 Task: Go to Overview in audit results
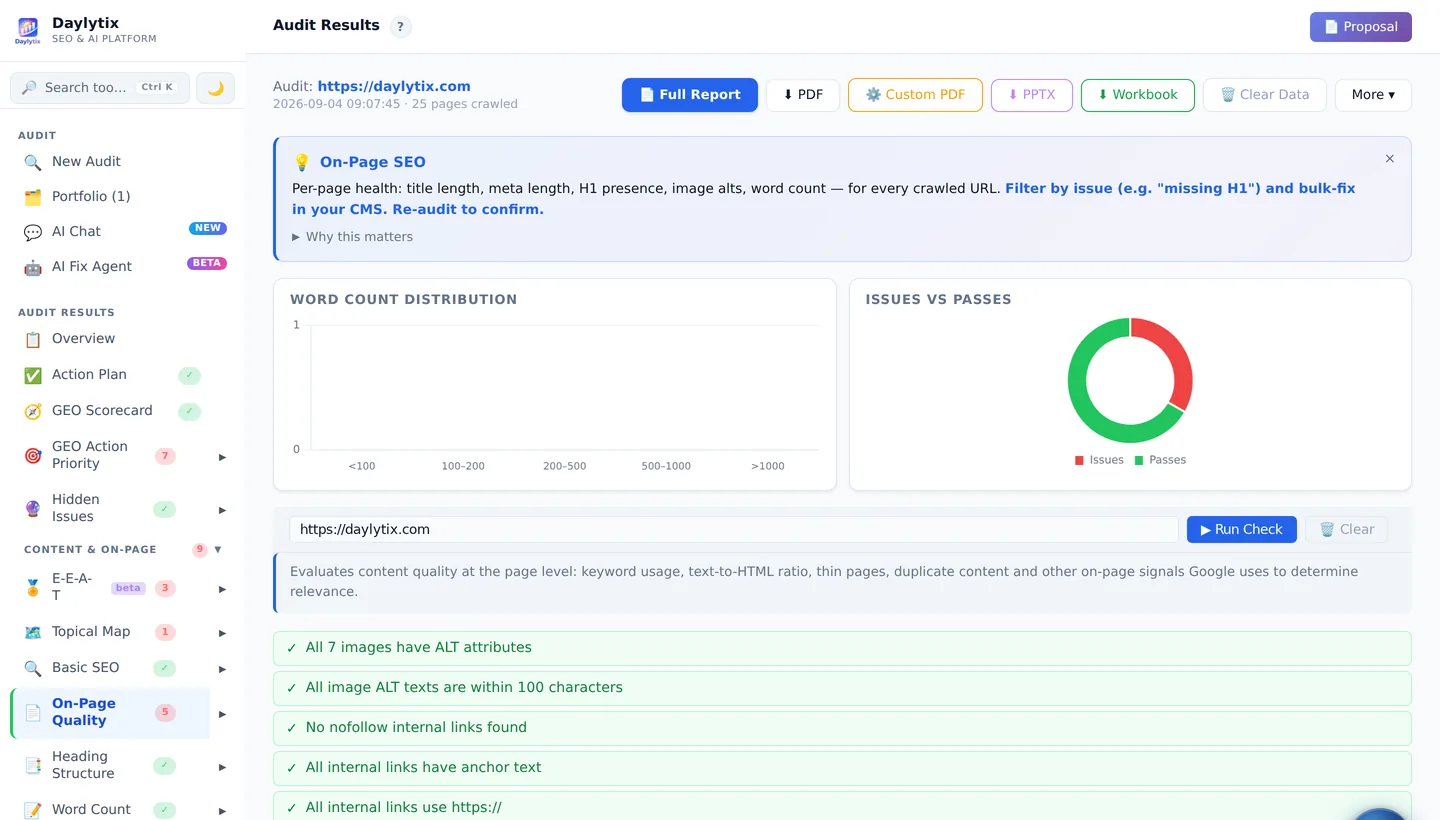coord(83,338)
